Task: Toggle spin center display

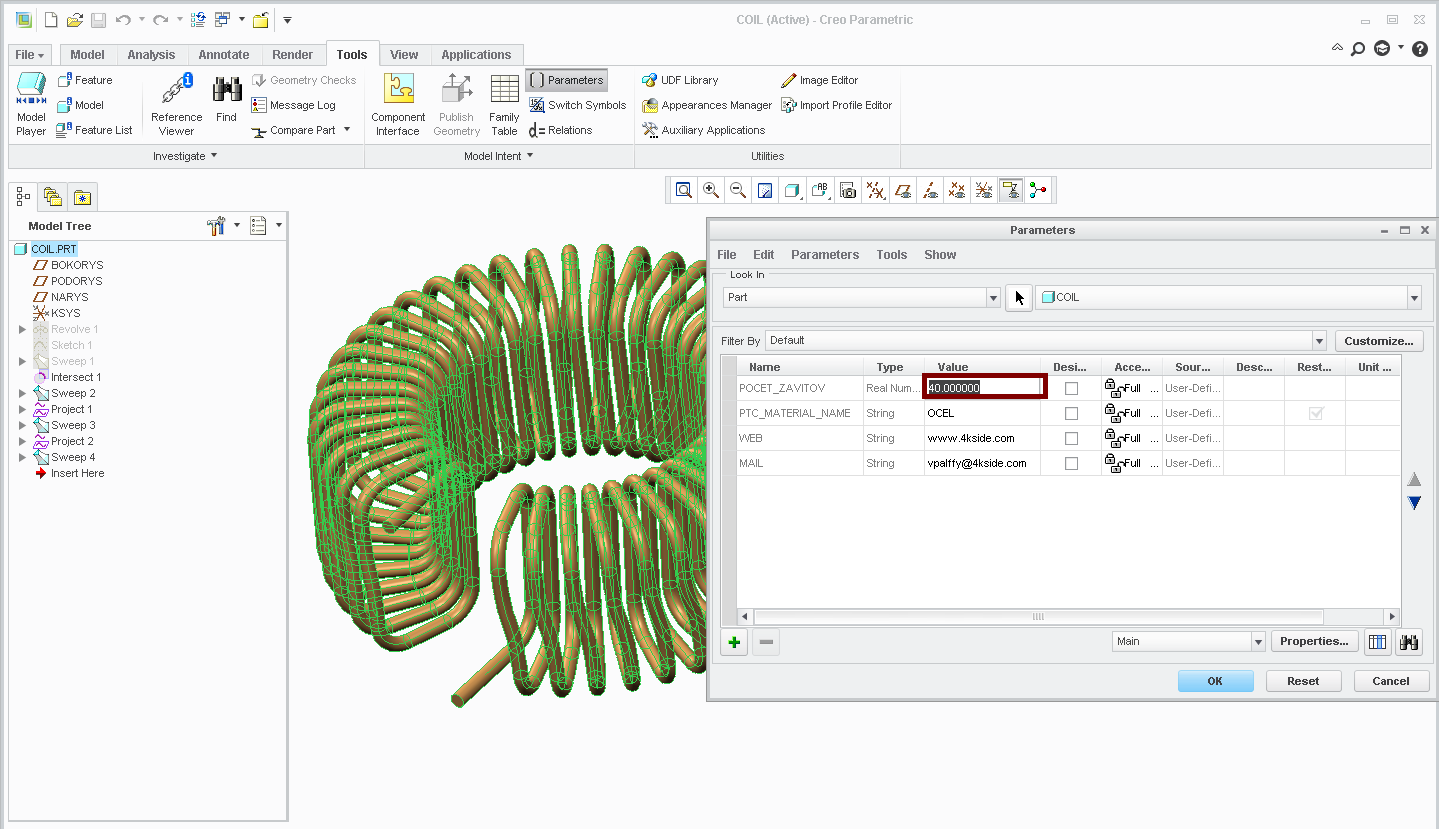Action: coord(1038,190)
